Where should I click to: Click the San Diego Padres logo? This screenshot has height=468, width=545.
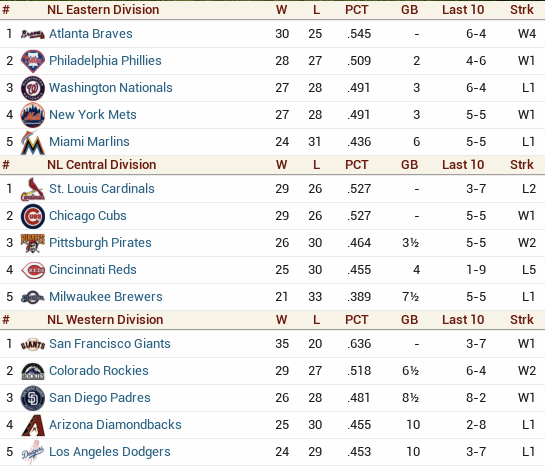[33, 398]
